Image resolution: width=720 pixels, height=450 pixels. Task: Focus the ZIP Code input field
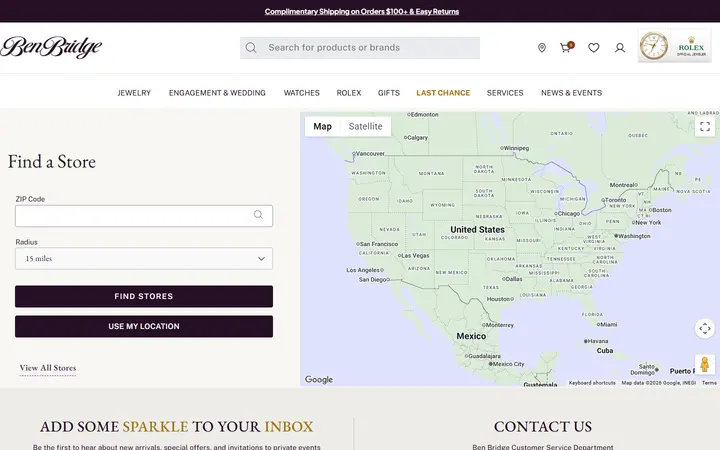[144, 216]
